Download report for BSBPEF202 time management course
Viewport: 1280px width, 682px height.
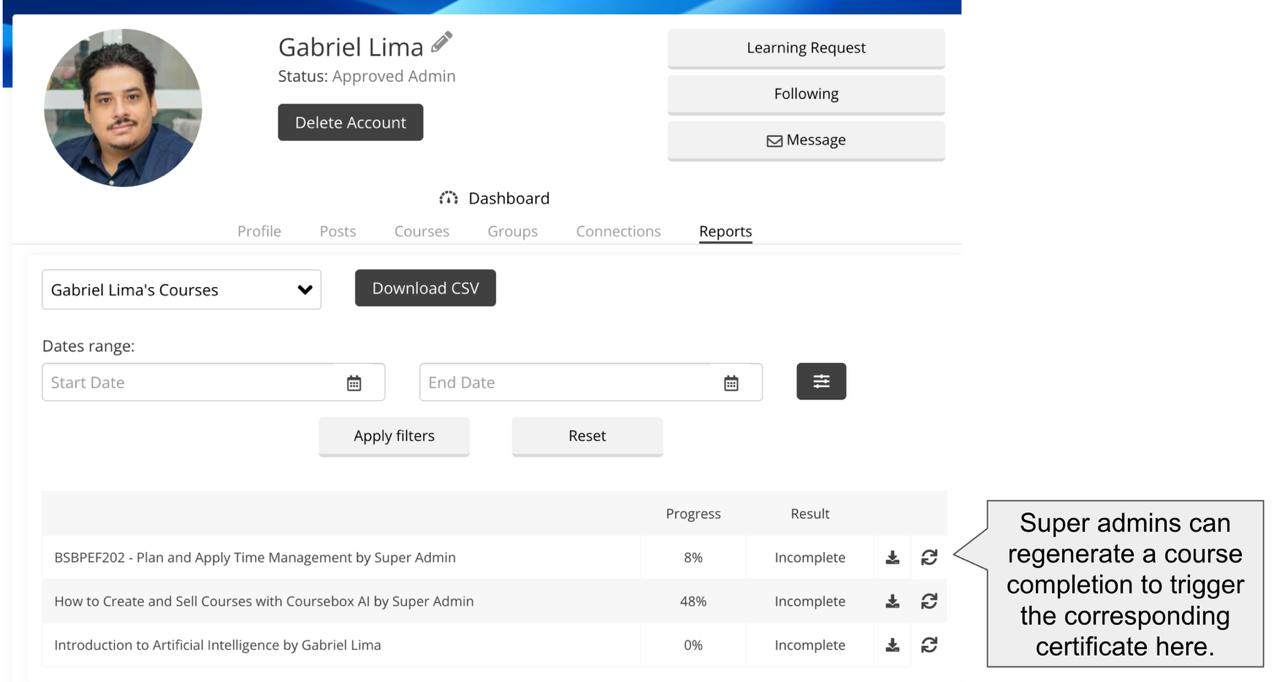[x=892, y=558]
